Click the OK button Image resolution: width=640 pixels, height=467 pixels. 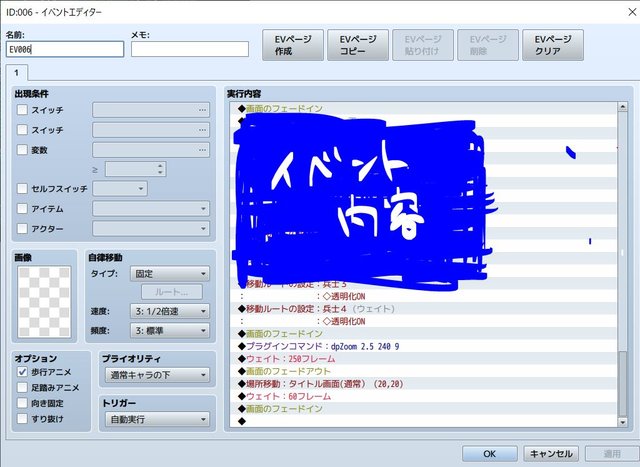tap(490, 454)
